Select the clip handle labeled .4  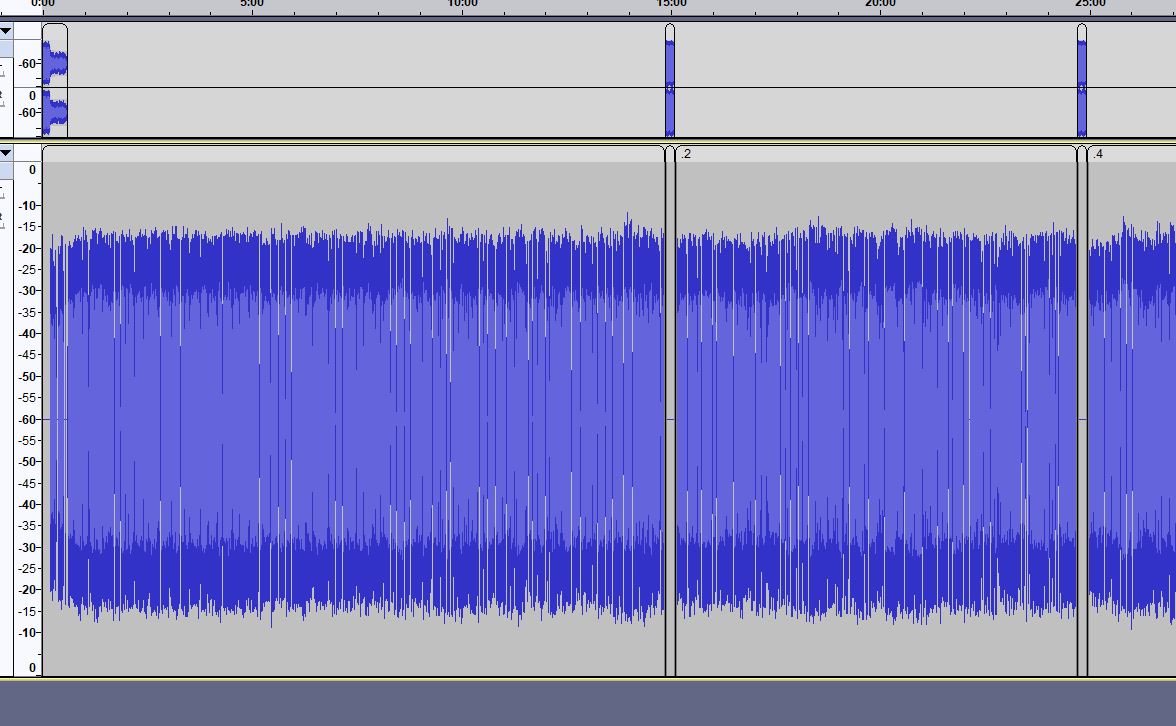click(x=1131, y=154)
